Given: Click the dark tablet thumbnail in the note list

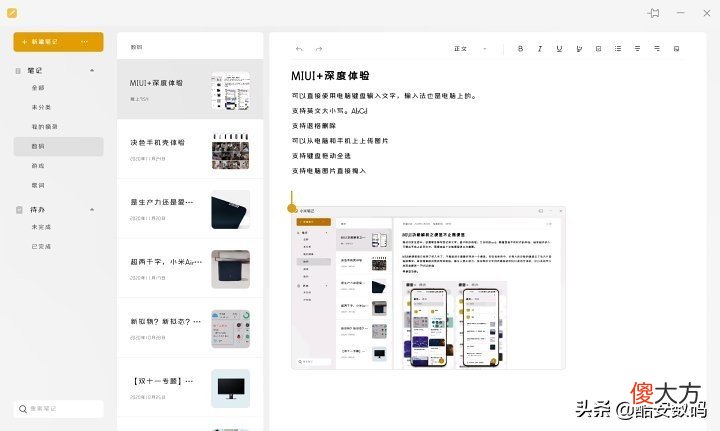Looking at the screenshot, I should [231, 210].
